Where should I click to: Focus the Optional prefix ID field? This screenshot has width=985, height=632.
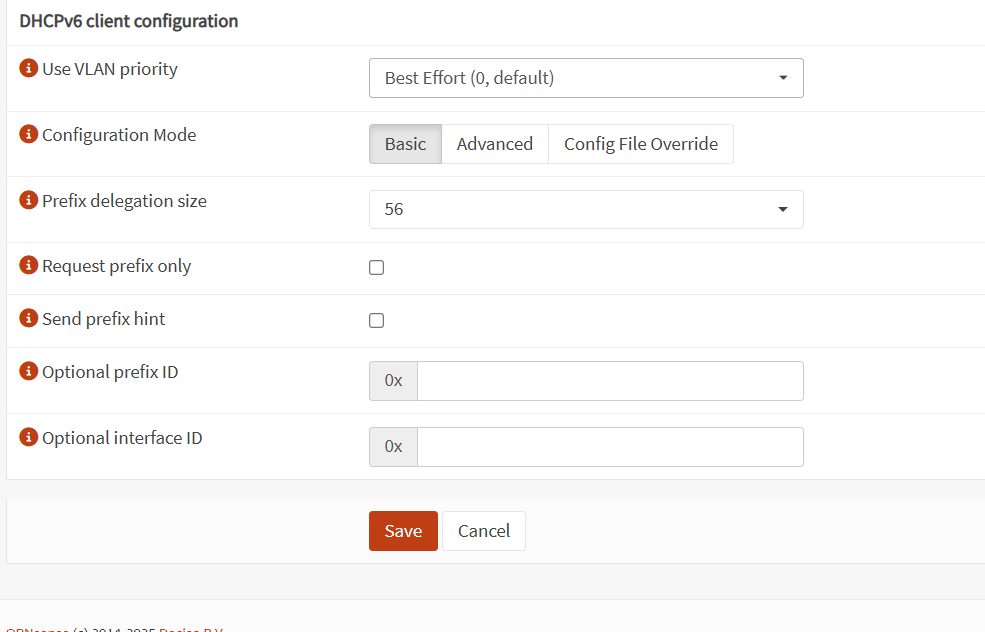pos(610,381)
